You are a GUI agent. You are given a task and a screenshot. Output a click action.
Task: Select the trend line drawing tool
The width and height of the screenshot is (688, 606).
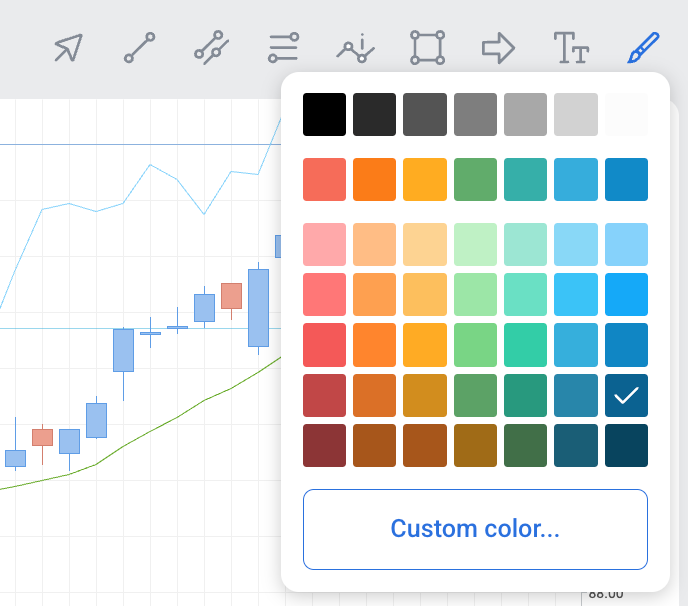tap(139, 47)
